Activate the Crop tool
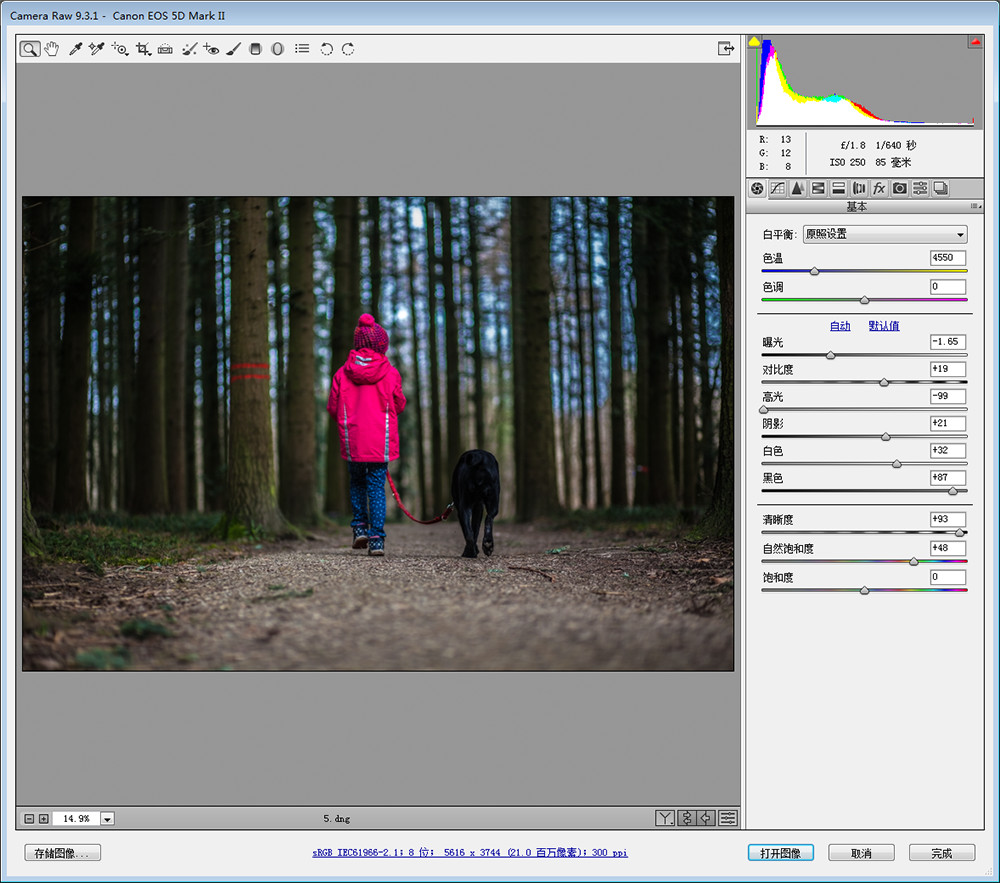1000x883 pixels. (x=143, y=49)
